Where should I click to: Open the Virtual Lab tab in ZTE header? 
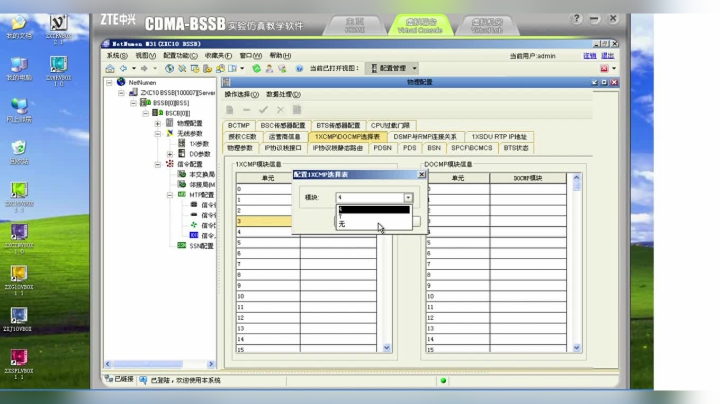[487, 26]
